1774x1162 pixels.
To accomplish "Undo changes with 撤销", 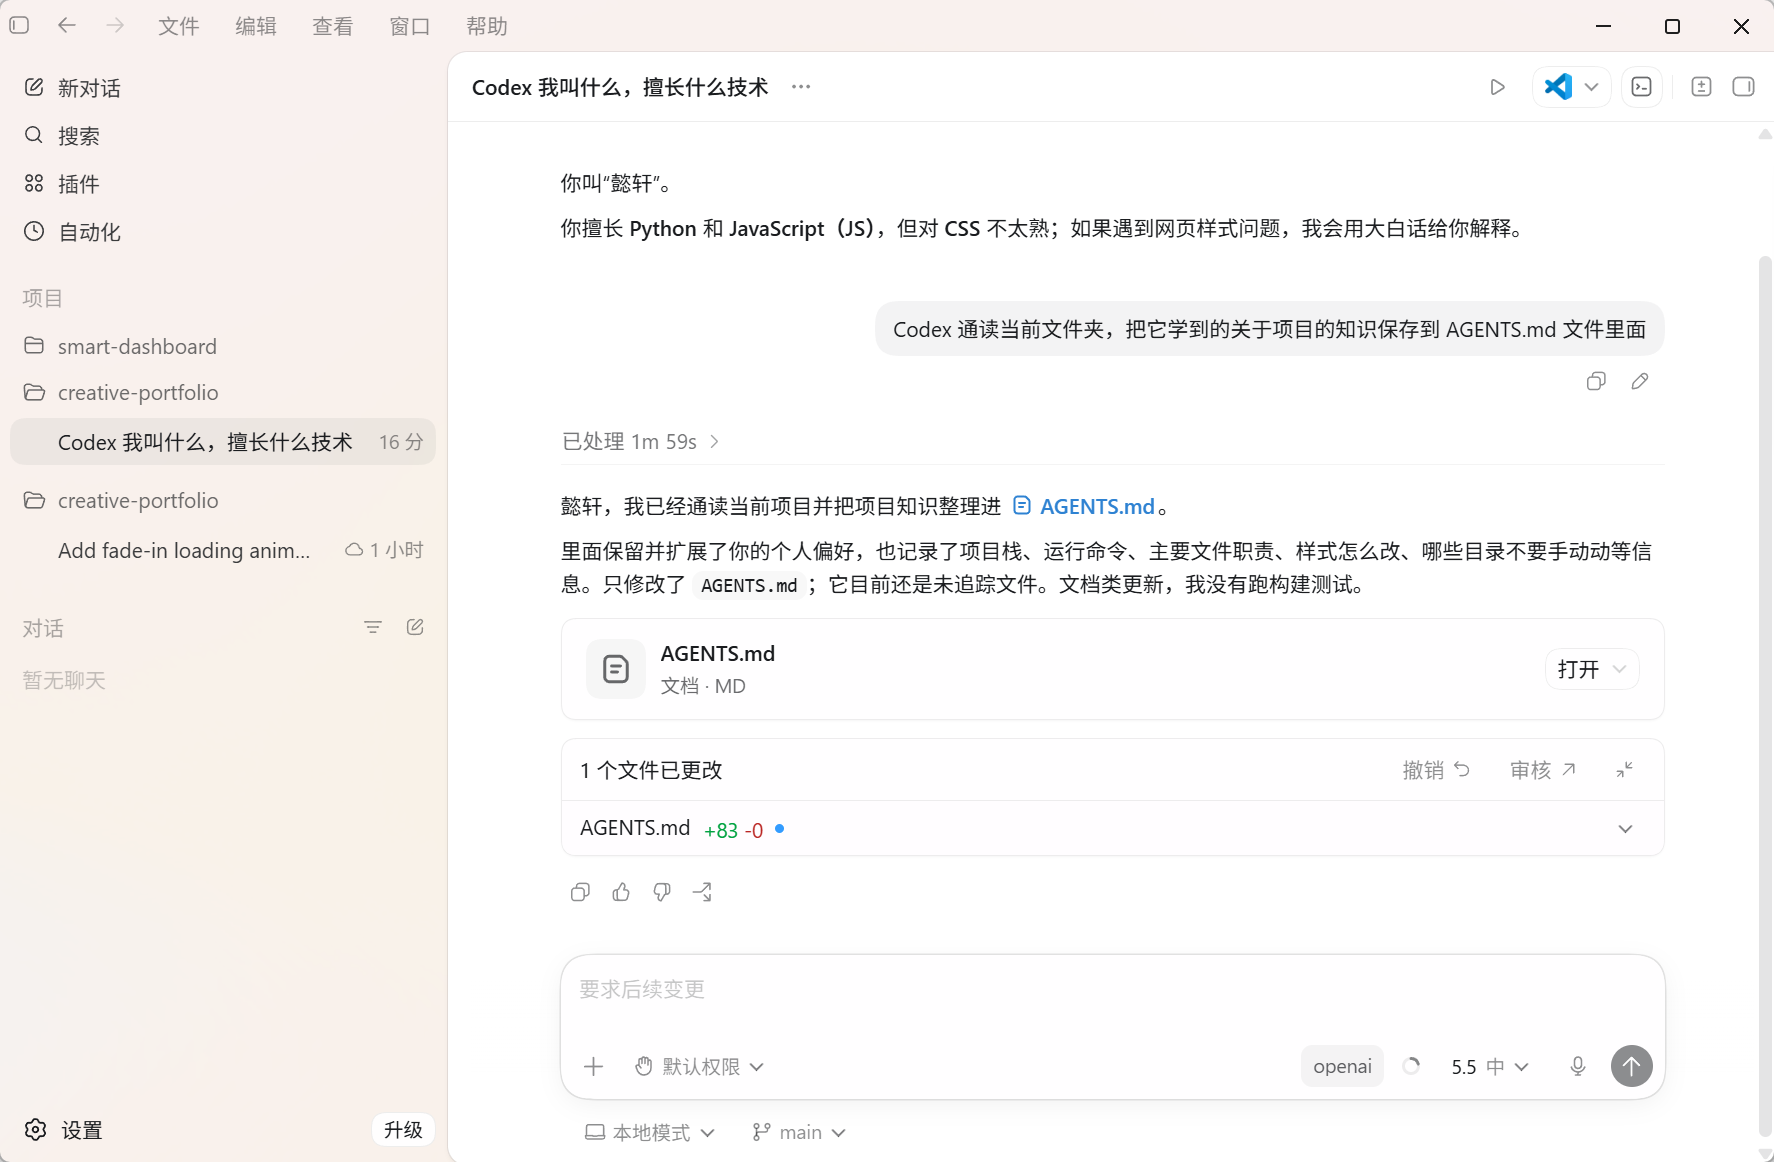I will click(1436, 770).
